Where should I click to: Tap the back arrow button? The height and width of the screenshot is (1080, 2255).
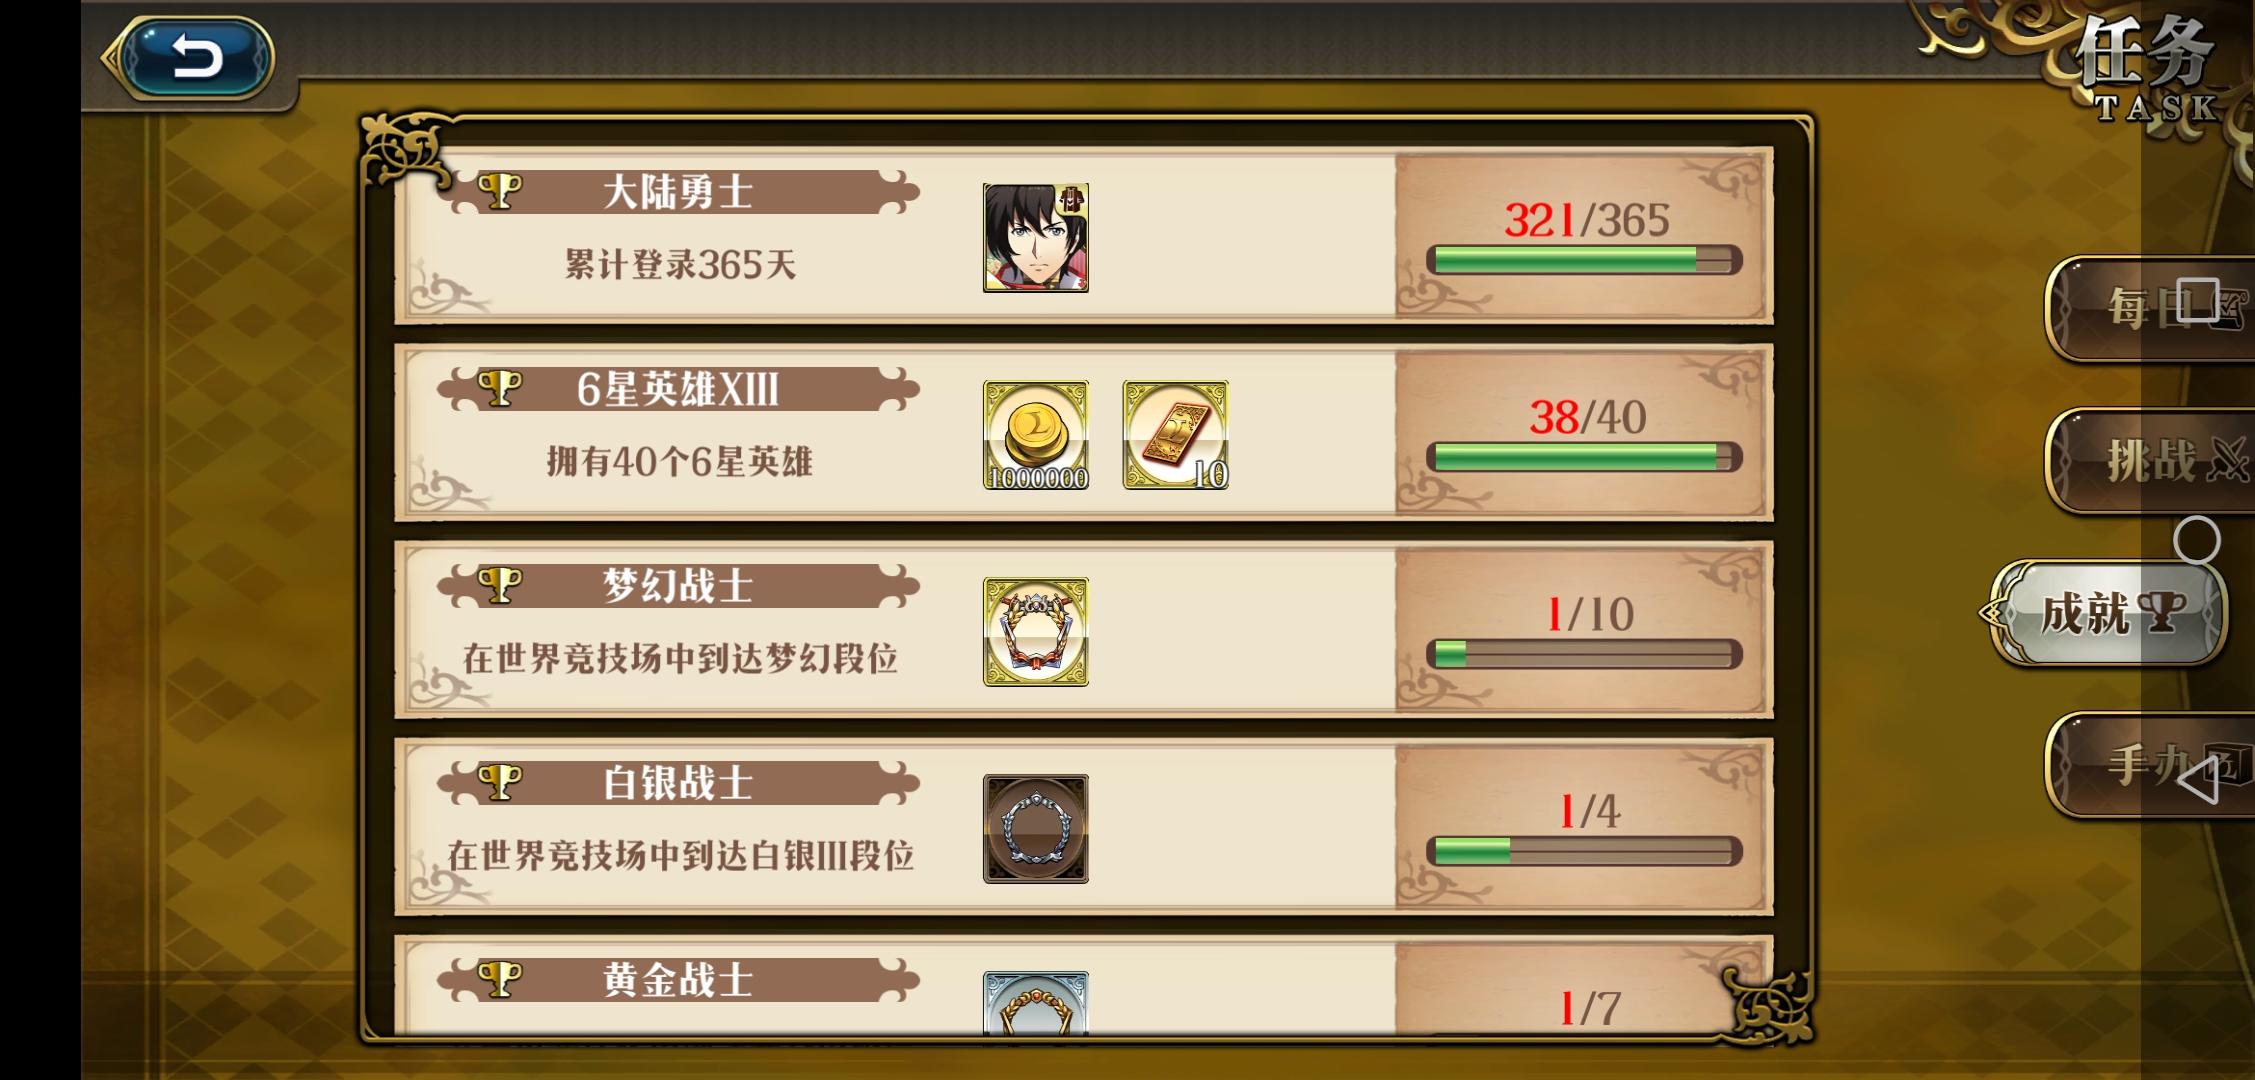[197, 57]
